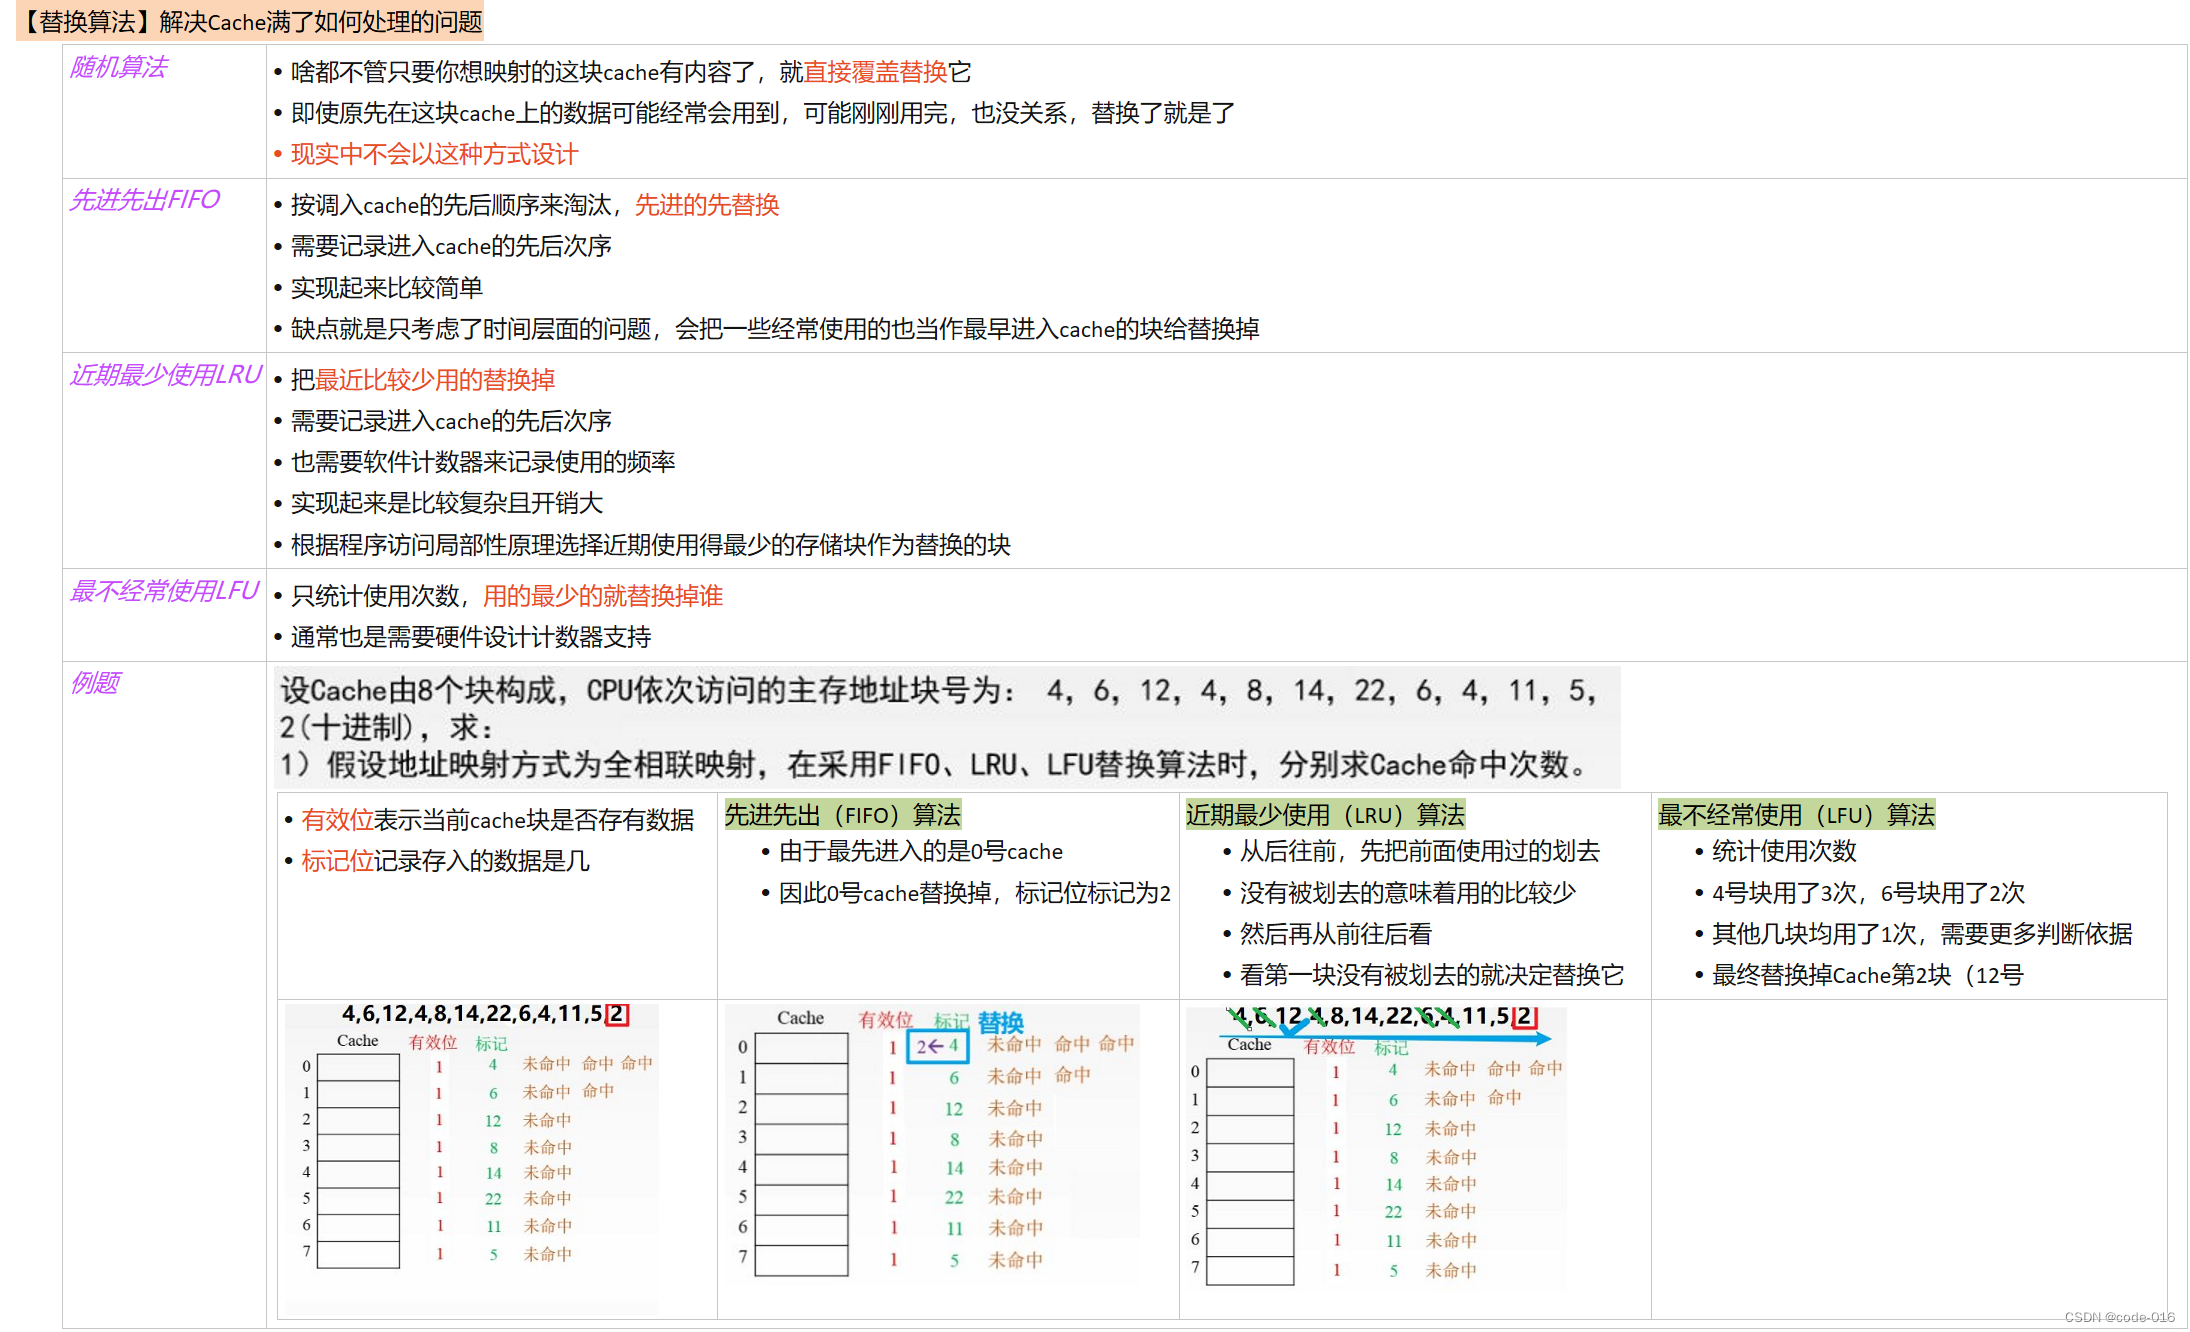Click the bullet '看第一块没有被划去的就决定替换它'
The image size is (2190, 1332).
pos(1431,975)
